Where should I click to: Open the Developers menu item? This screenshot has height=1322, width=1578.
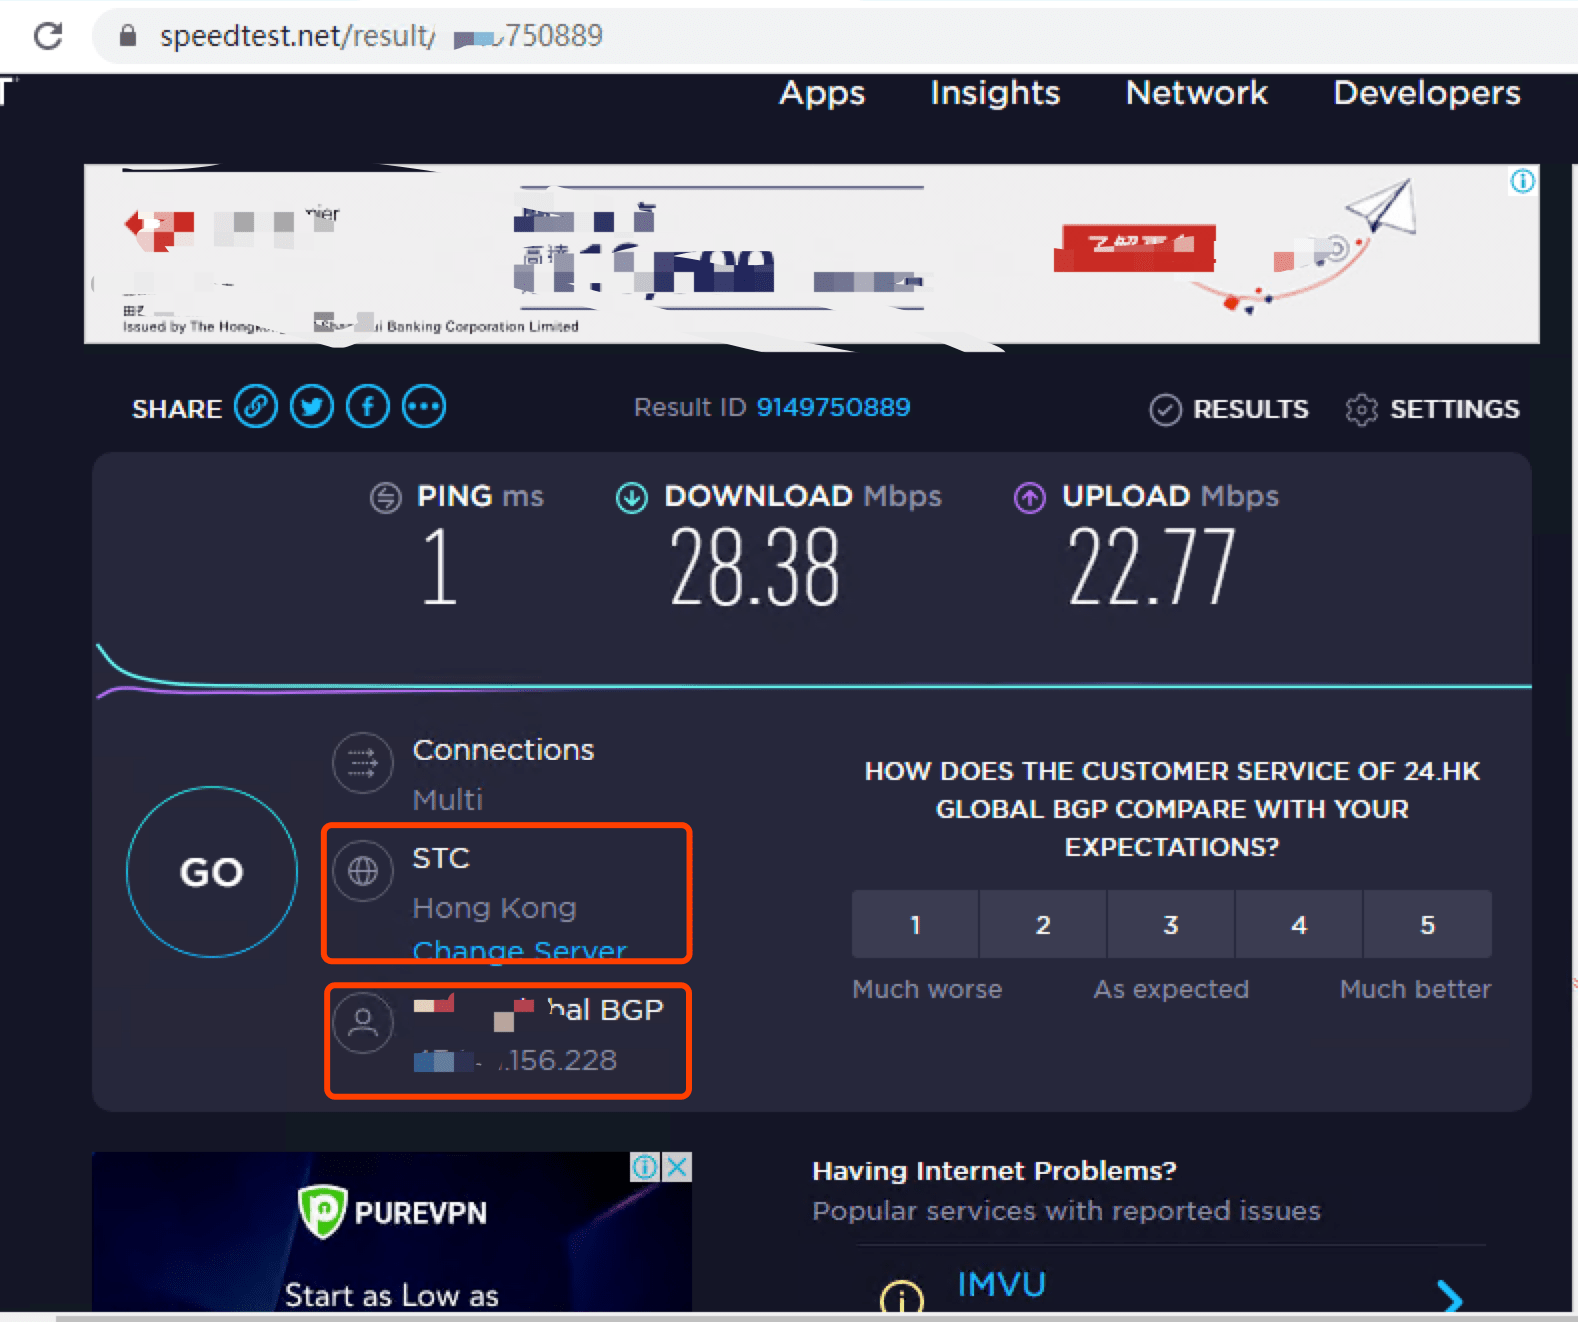[1427, 92]
